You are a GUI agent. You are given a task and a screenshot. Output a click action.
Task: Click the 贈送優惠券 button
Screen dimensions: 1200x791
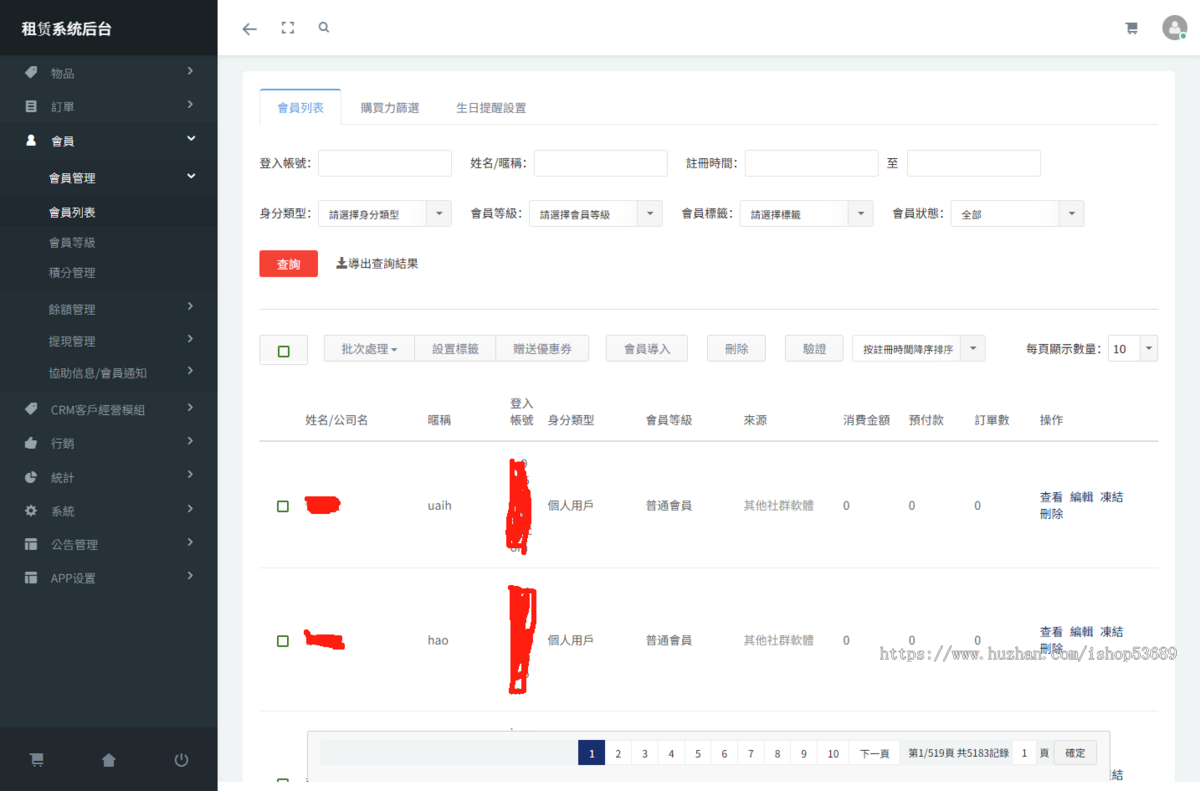[542, 348]
